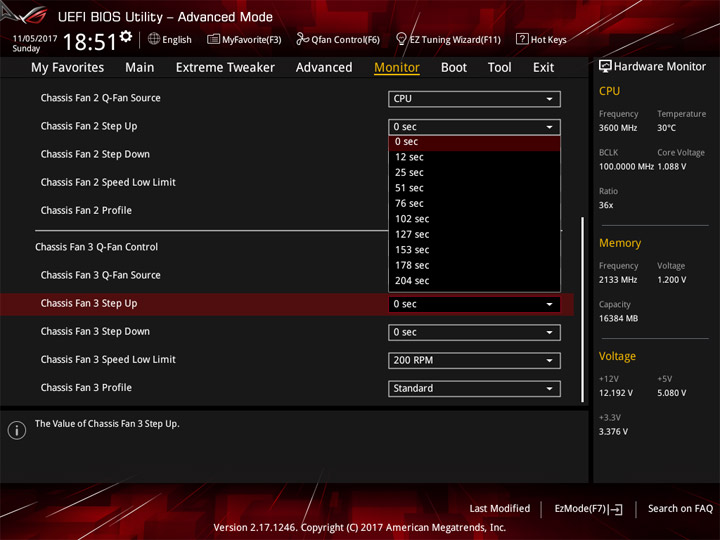720x540 pixels.
Task: Select Chassis Fan 3 Speed Low Limit label
Action: (x=108, y=360)
